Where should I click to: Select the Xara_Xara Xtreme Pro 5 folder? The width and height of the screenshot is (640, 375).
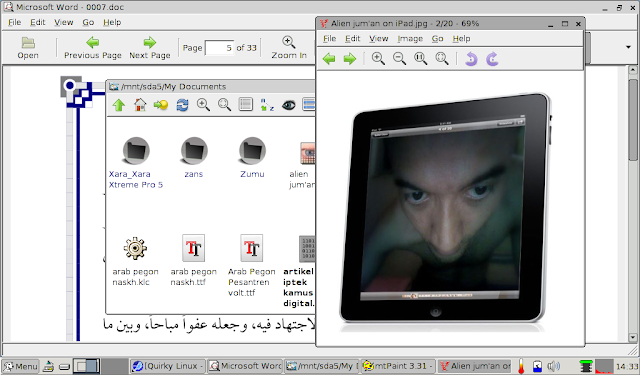[136, 163]
